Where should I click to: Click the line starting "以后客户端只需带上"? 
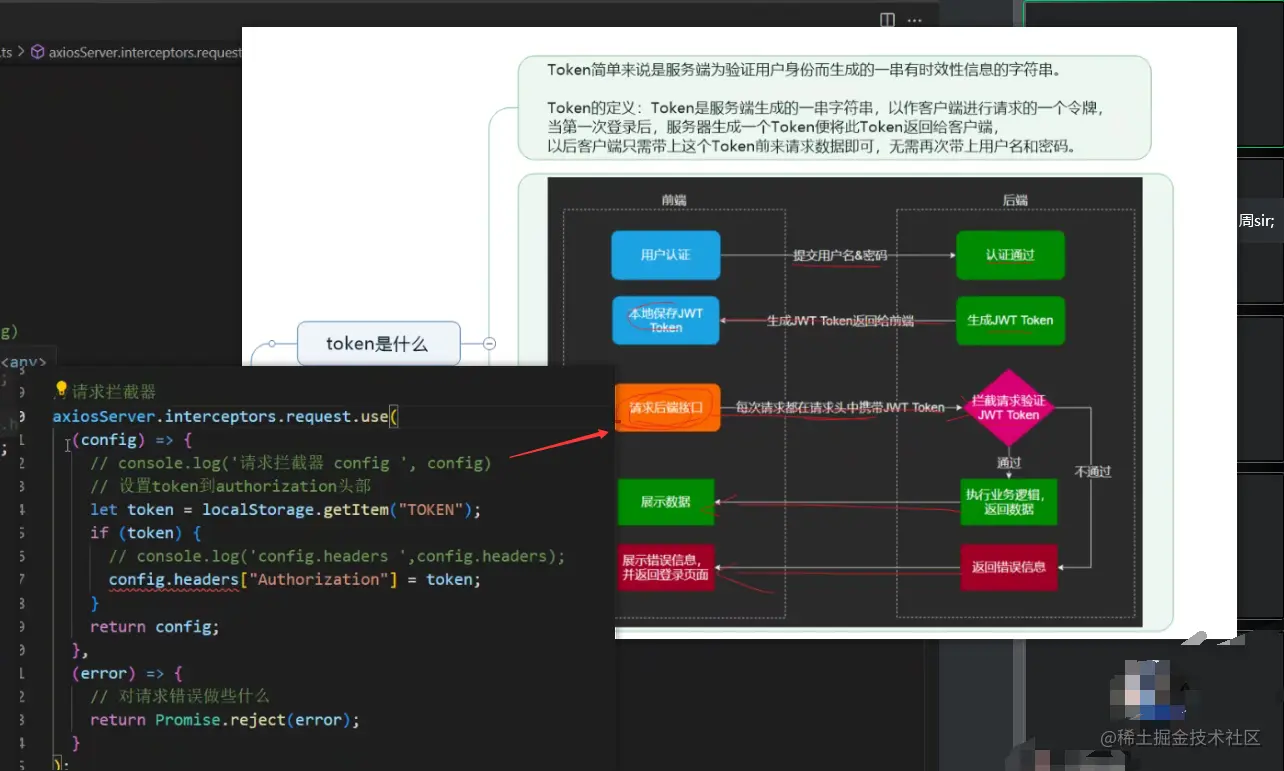(x=811, y=146)
